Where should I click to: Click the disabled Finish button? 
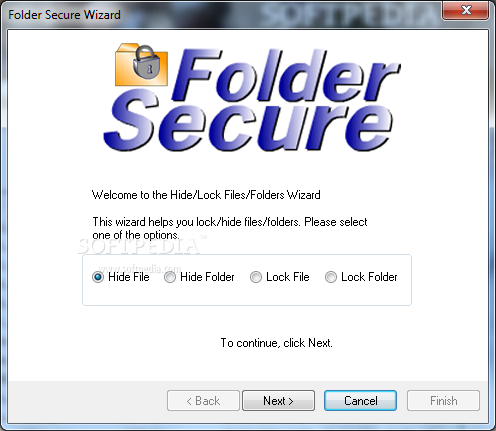443,400
